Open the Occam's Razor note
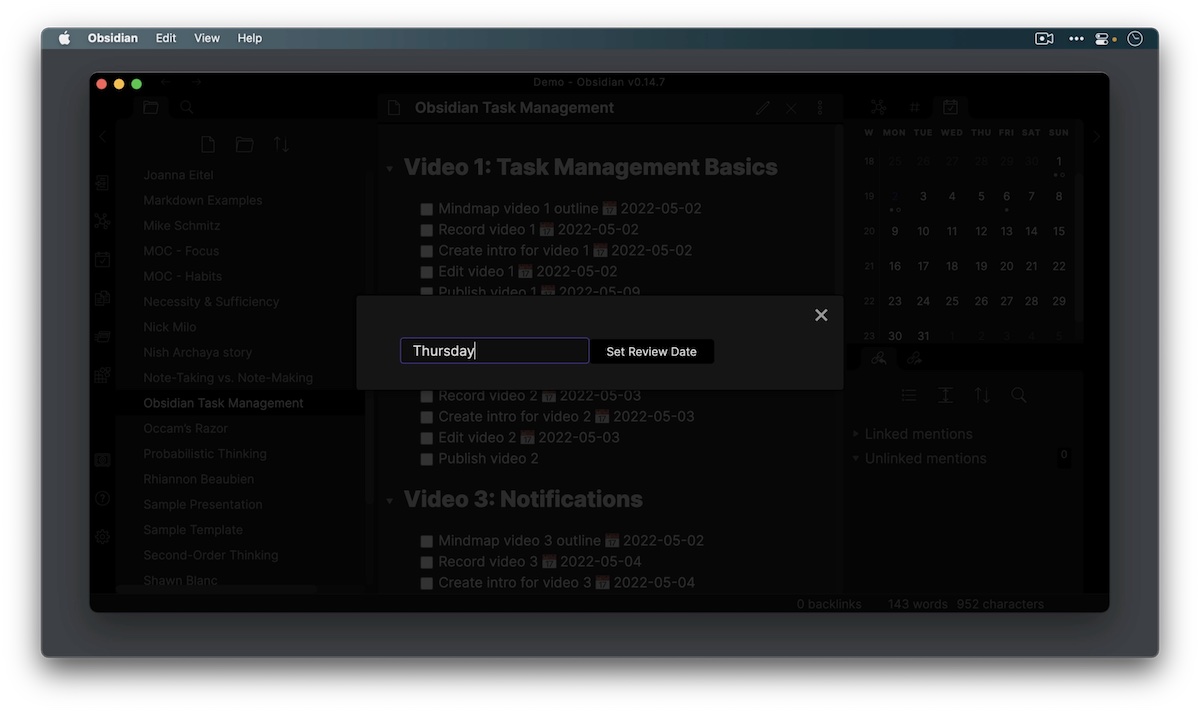1200x712 pixels. coord(186,428)
